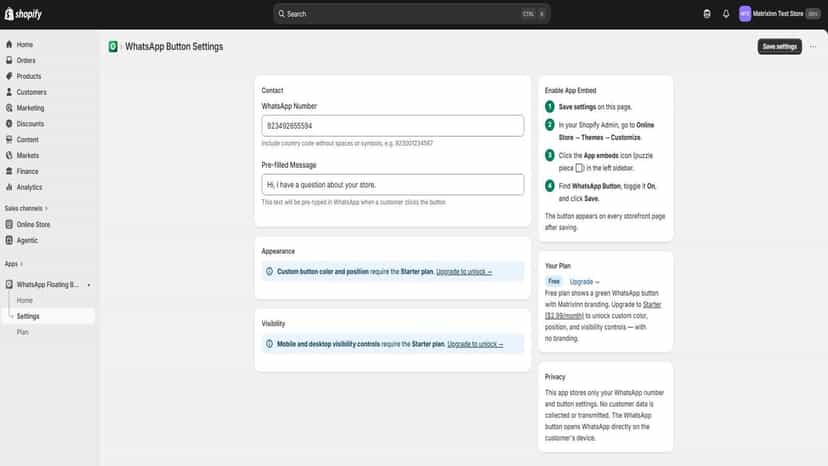Open WhatsApp Floating Button app entry
This screenshot has height=466, width=828.
(x=48, y=284)
